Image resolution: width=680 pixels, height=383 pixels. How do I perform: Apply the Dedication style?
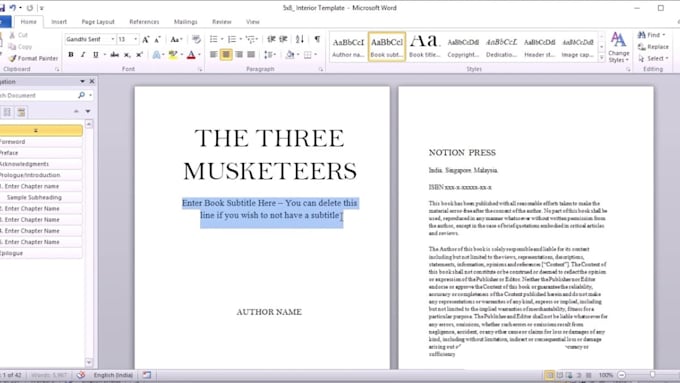click(501, 46)
